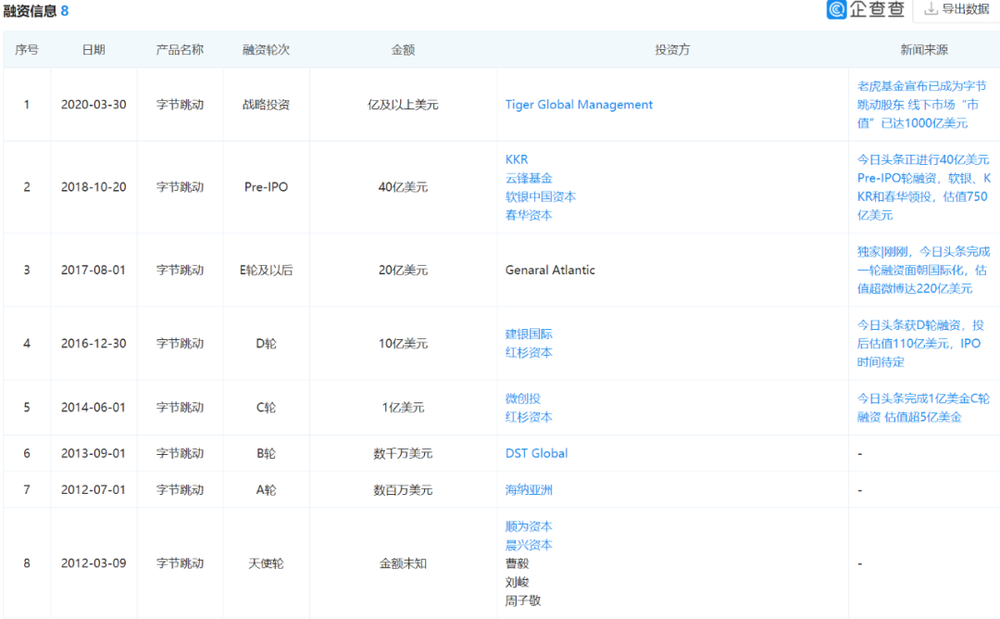Viewport: 1000px width, 619px height.
Task: Open Tiger Global Management investor link
Action: point(579,105)
